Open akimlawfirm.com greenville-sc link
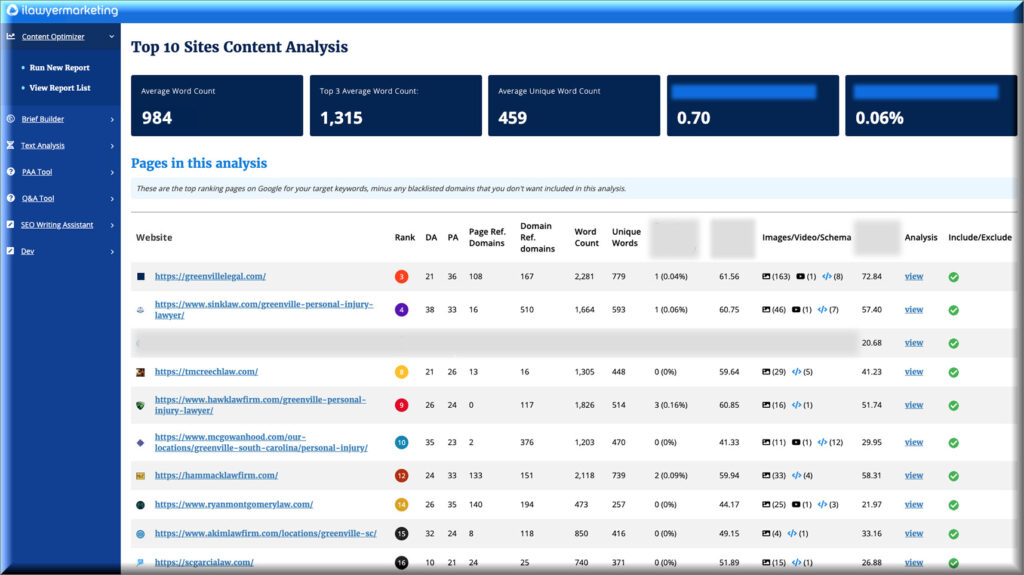 [x=266, y=533]
